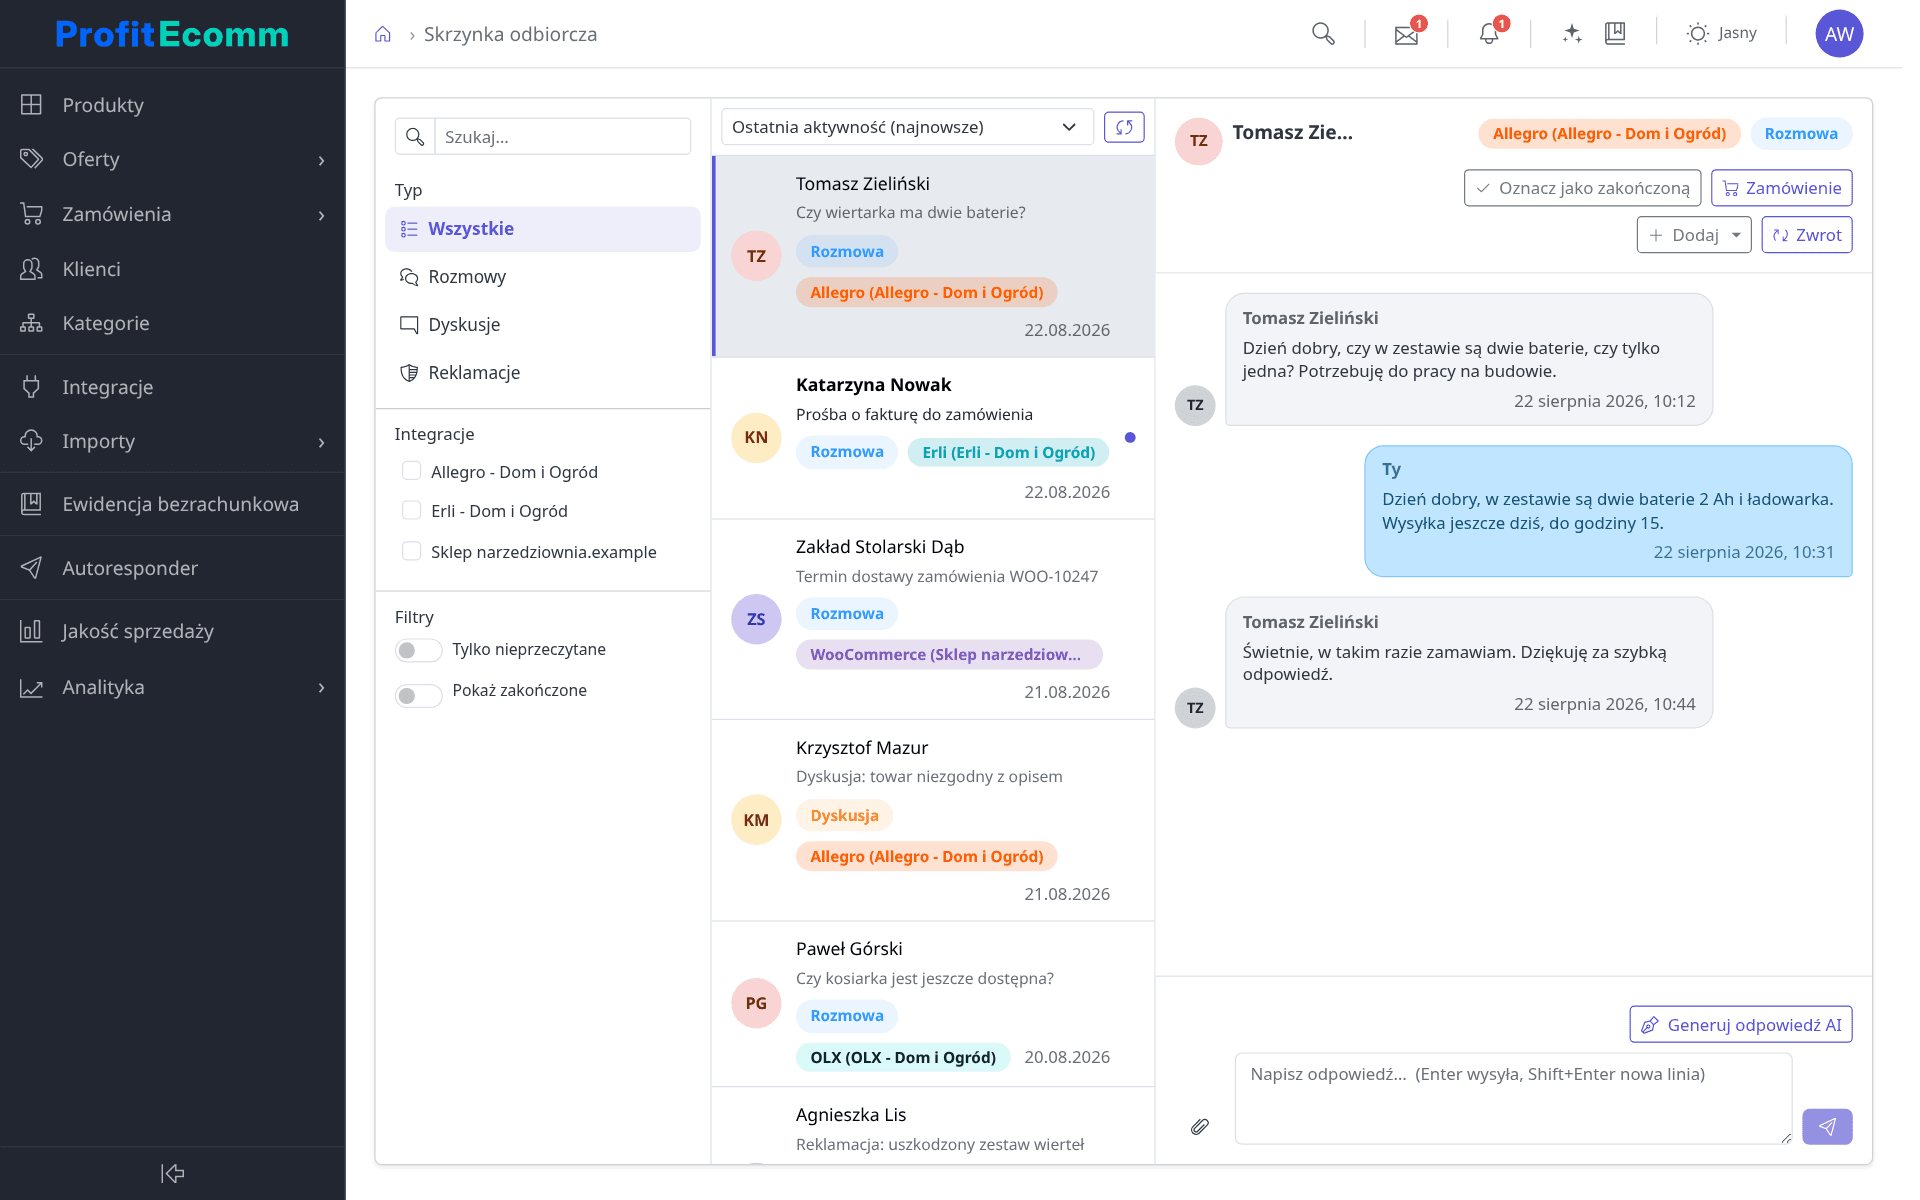The height and width of the screenshot is (1200, 1920).
Task: Click the Napisz odpowiedź reply text area
Action: pyautogui.click(x=1513, y=1098)
